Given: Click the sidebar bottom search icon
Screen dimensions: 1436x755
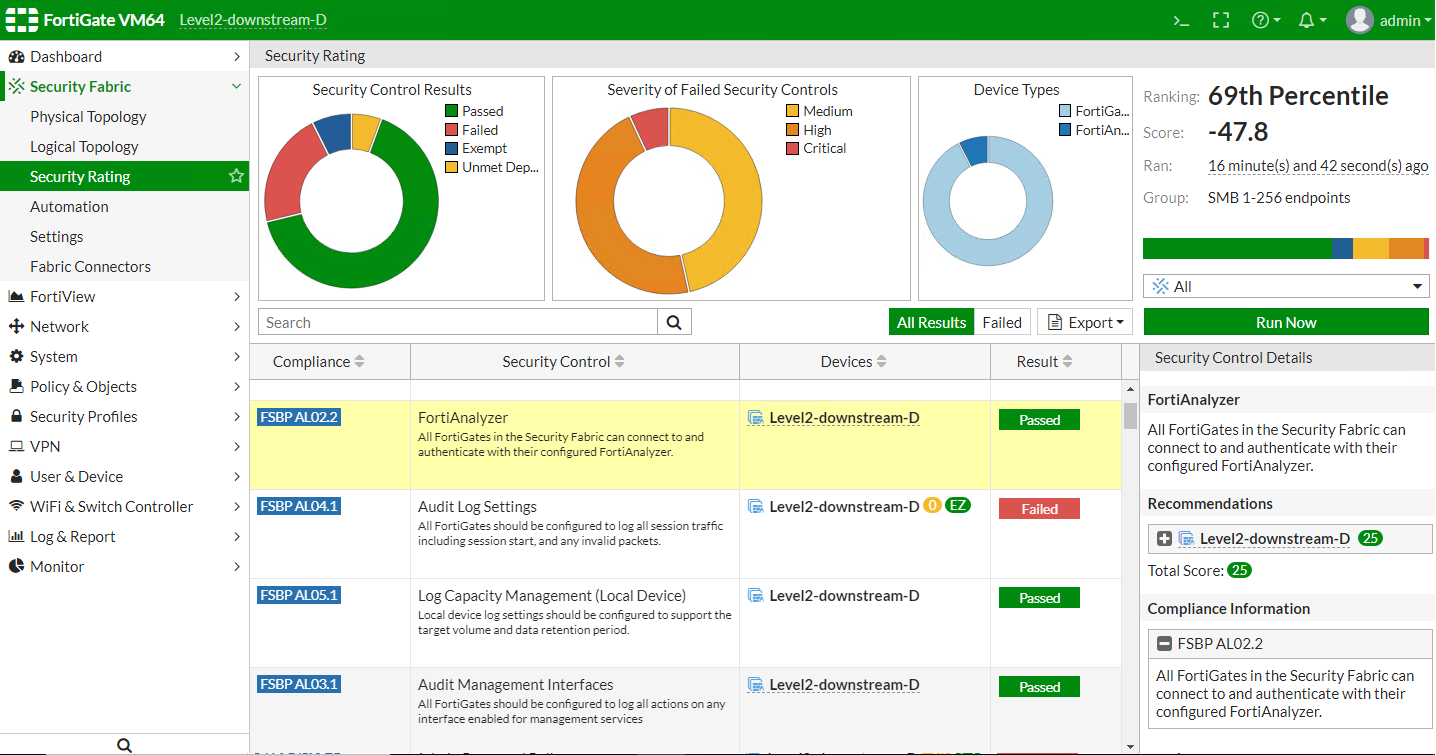Looking at the screenshot, I should click(124, 745).
